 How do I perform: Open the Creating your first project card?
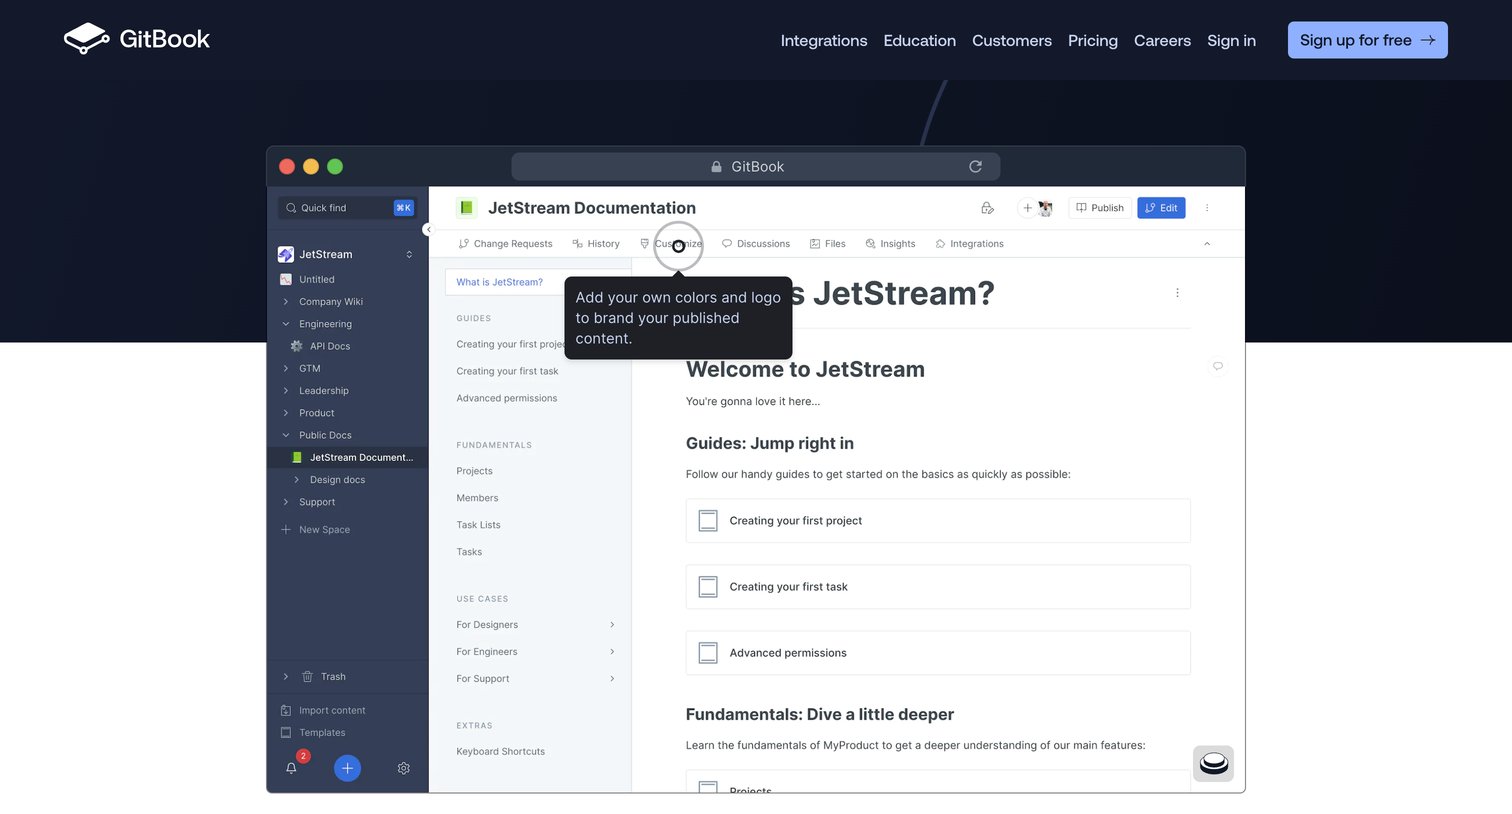coord(938,521)
